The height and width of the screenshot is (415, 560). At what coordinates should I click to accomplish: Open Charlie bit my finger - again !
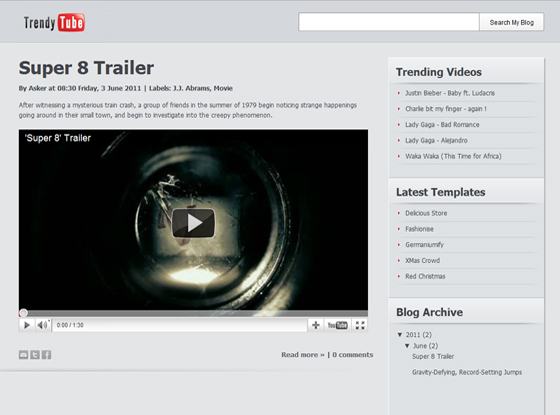446,109
